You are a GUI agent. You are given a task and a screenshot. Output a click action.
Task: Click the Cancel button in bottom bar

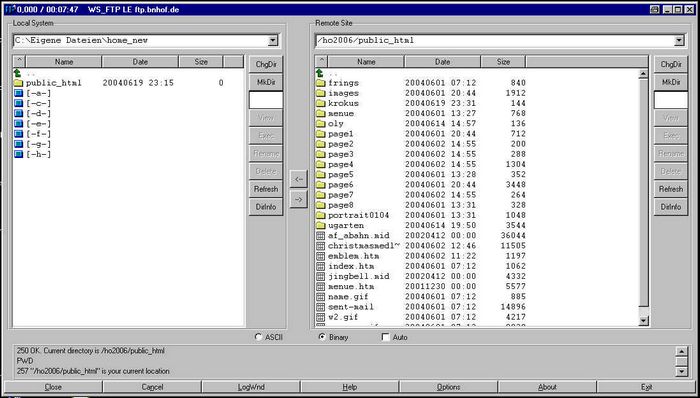[152, 387]
